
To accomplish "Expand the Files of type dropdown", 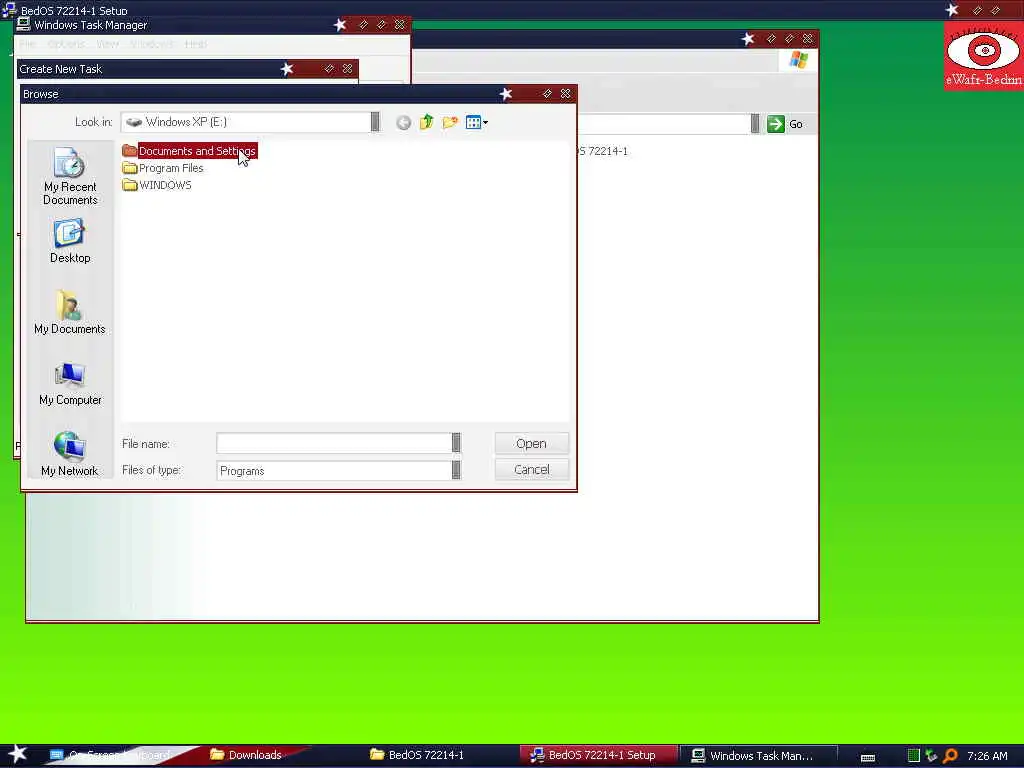I will (456, 470).
